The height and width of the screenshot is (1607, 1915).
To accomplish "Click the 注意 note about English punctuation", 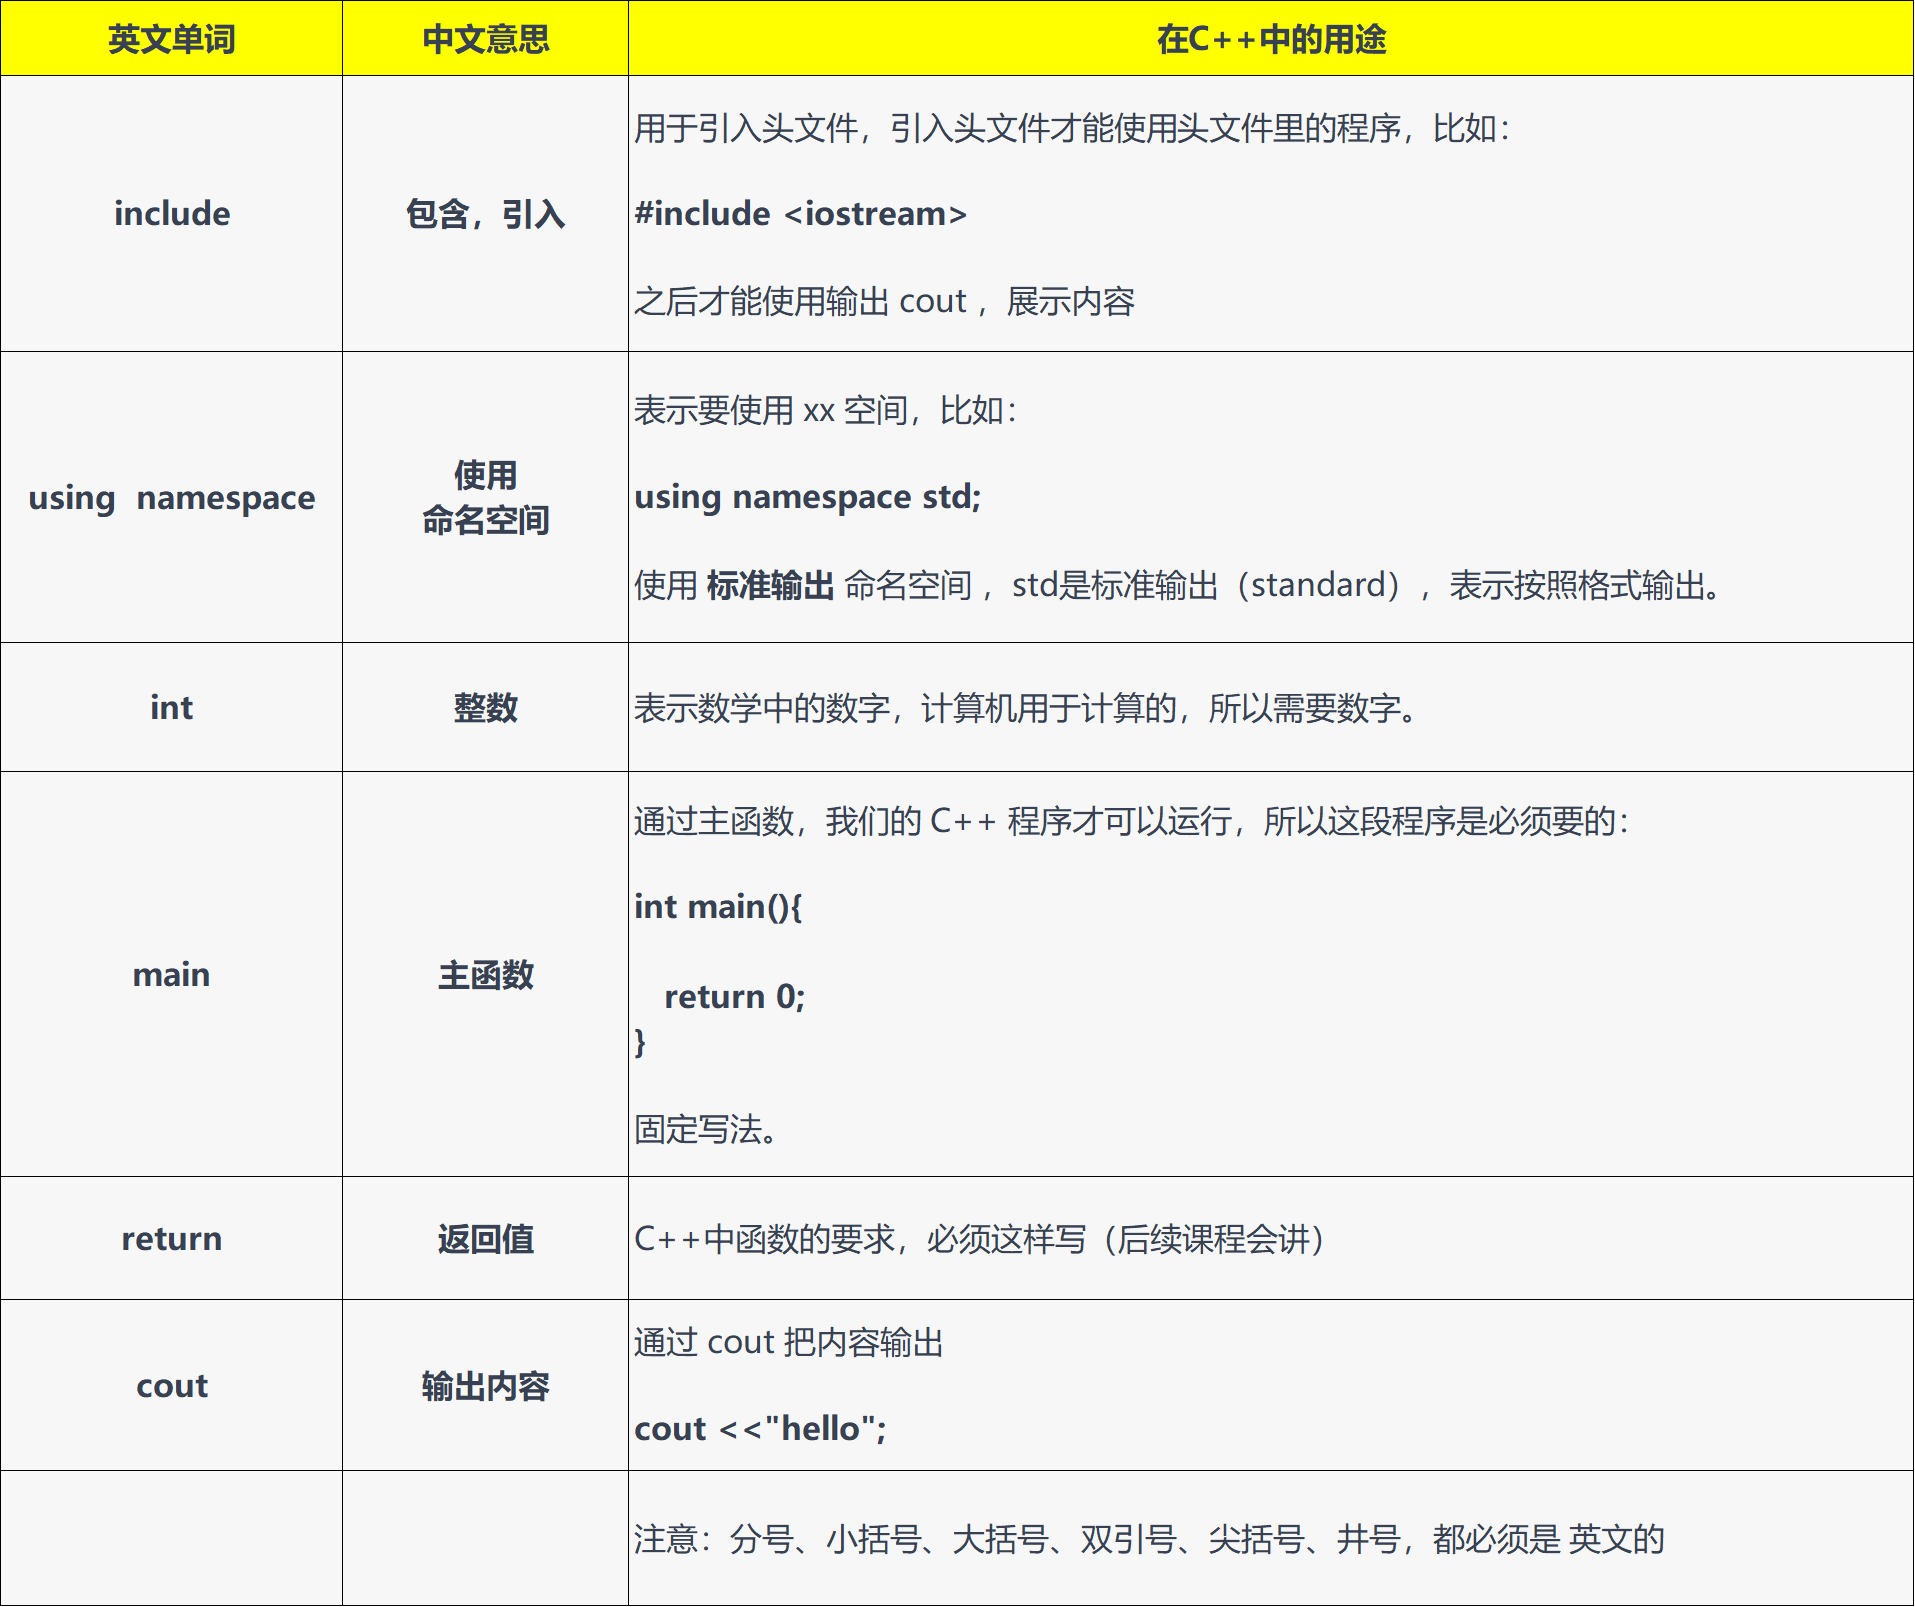I will click(x=1148, y=1539).
